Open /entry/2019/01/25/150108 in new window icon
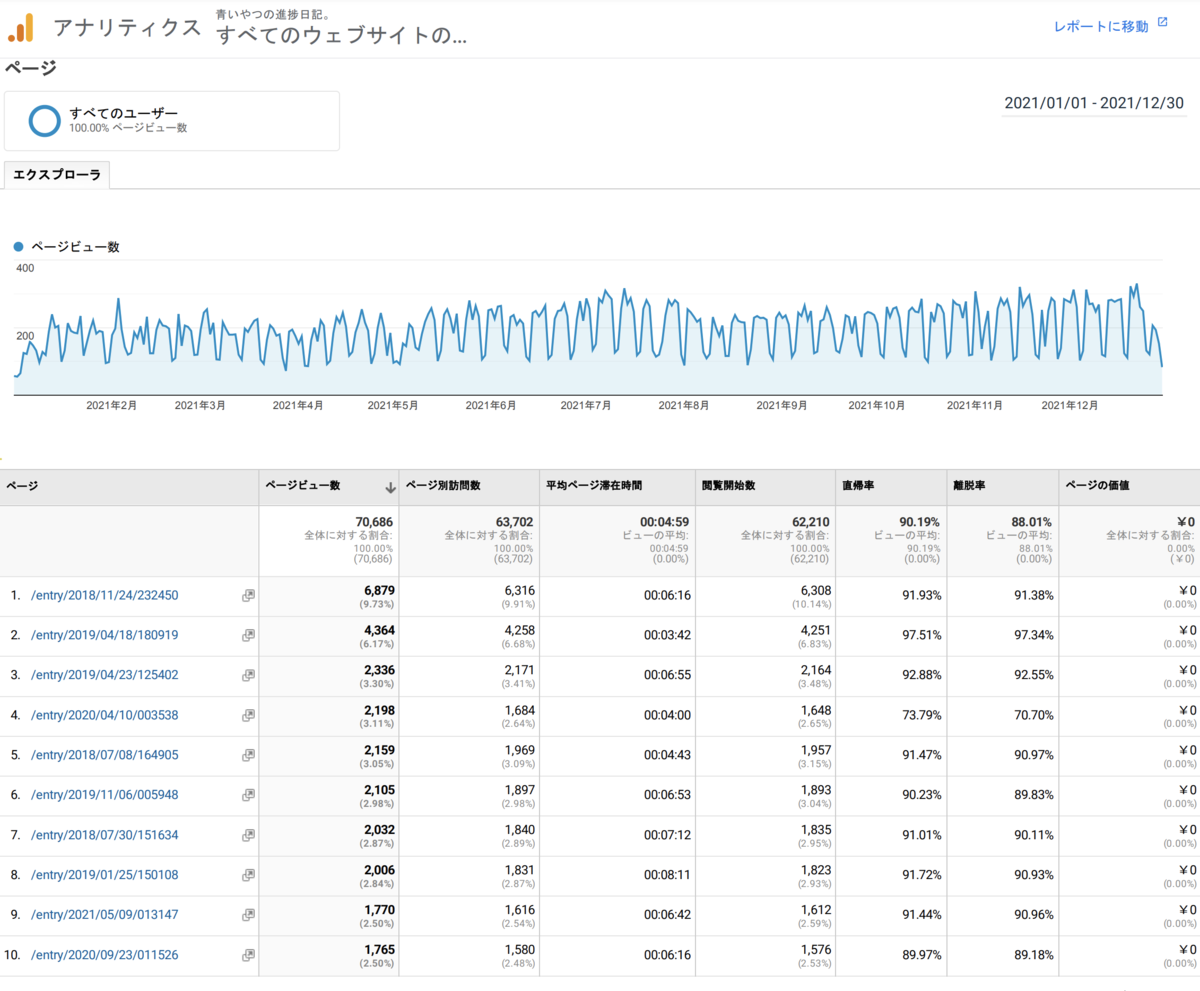The width and height of the screenshot is (1200, 991). (248, 875)
